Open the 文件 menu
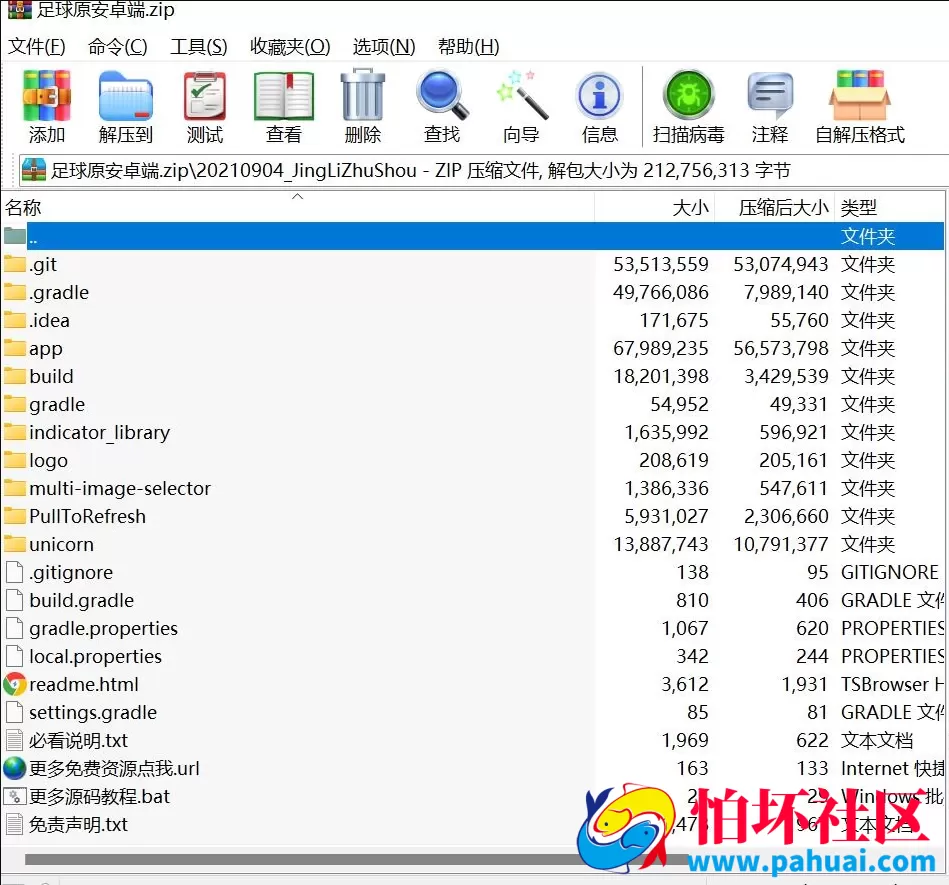Image resolution: width=949 pixels, height=885 pixels. (36, 46)
